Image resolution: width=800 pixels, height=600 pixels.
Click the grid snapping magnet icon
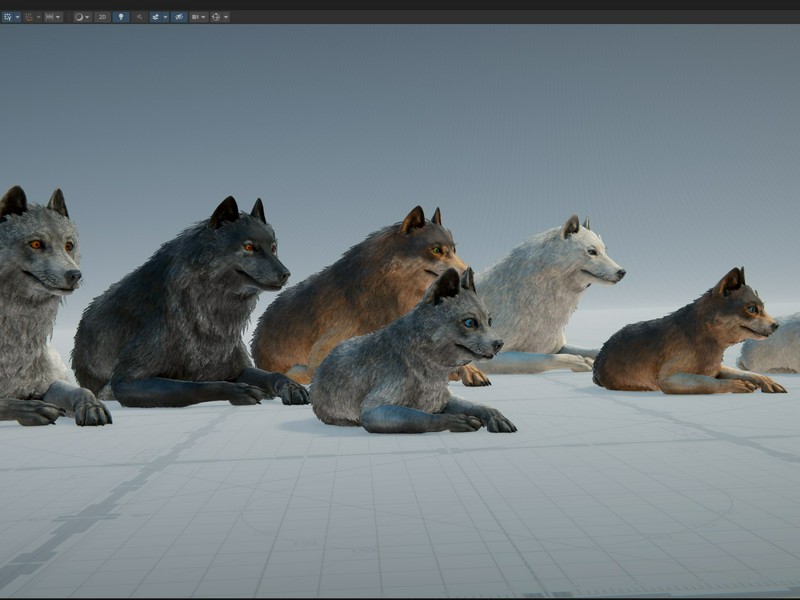[29, 17]
